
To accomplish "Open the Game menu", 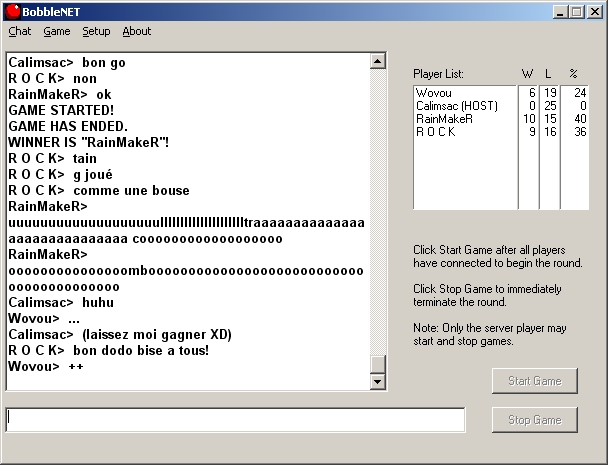I will [57, 31].
